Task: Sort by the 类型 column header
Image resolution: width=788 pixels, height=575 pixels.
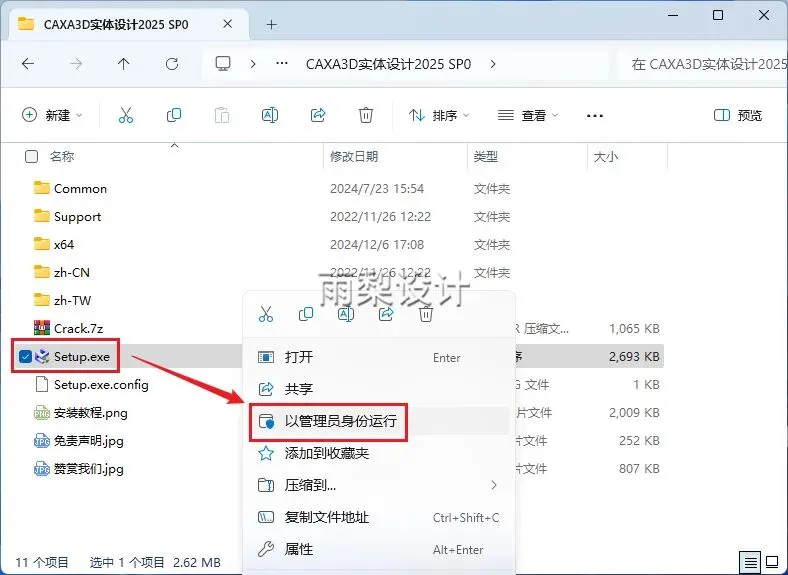Action: tap(485, 156)
